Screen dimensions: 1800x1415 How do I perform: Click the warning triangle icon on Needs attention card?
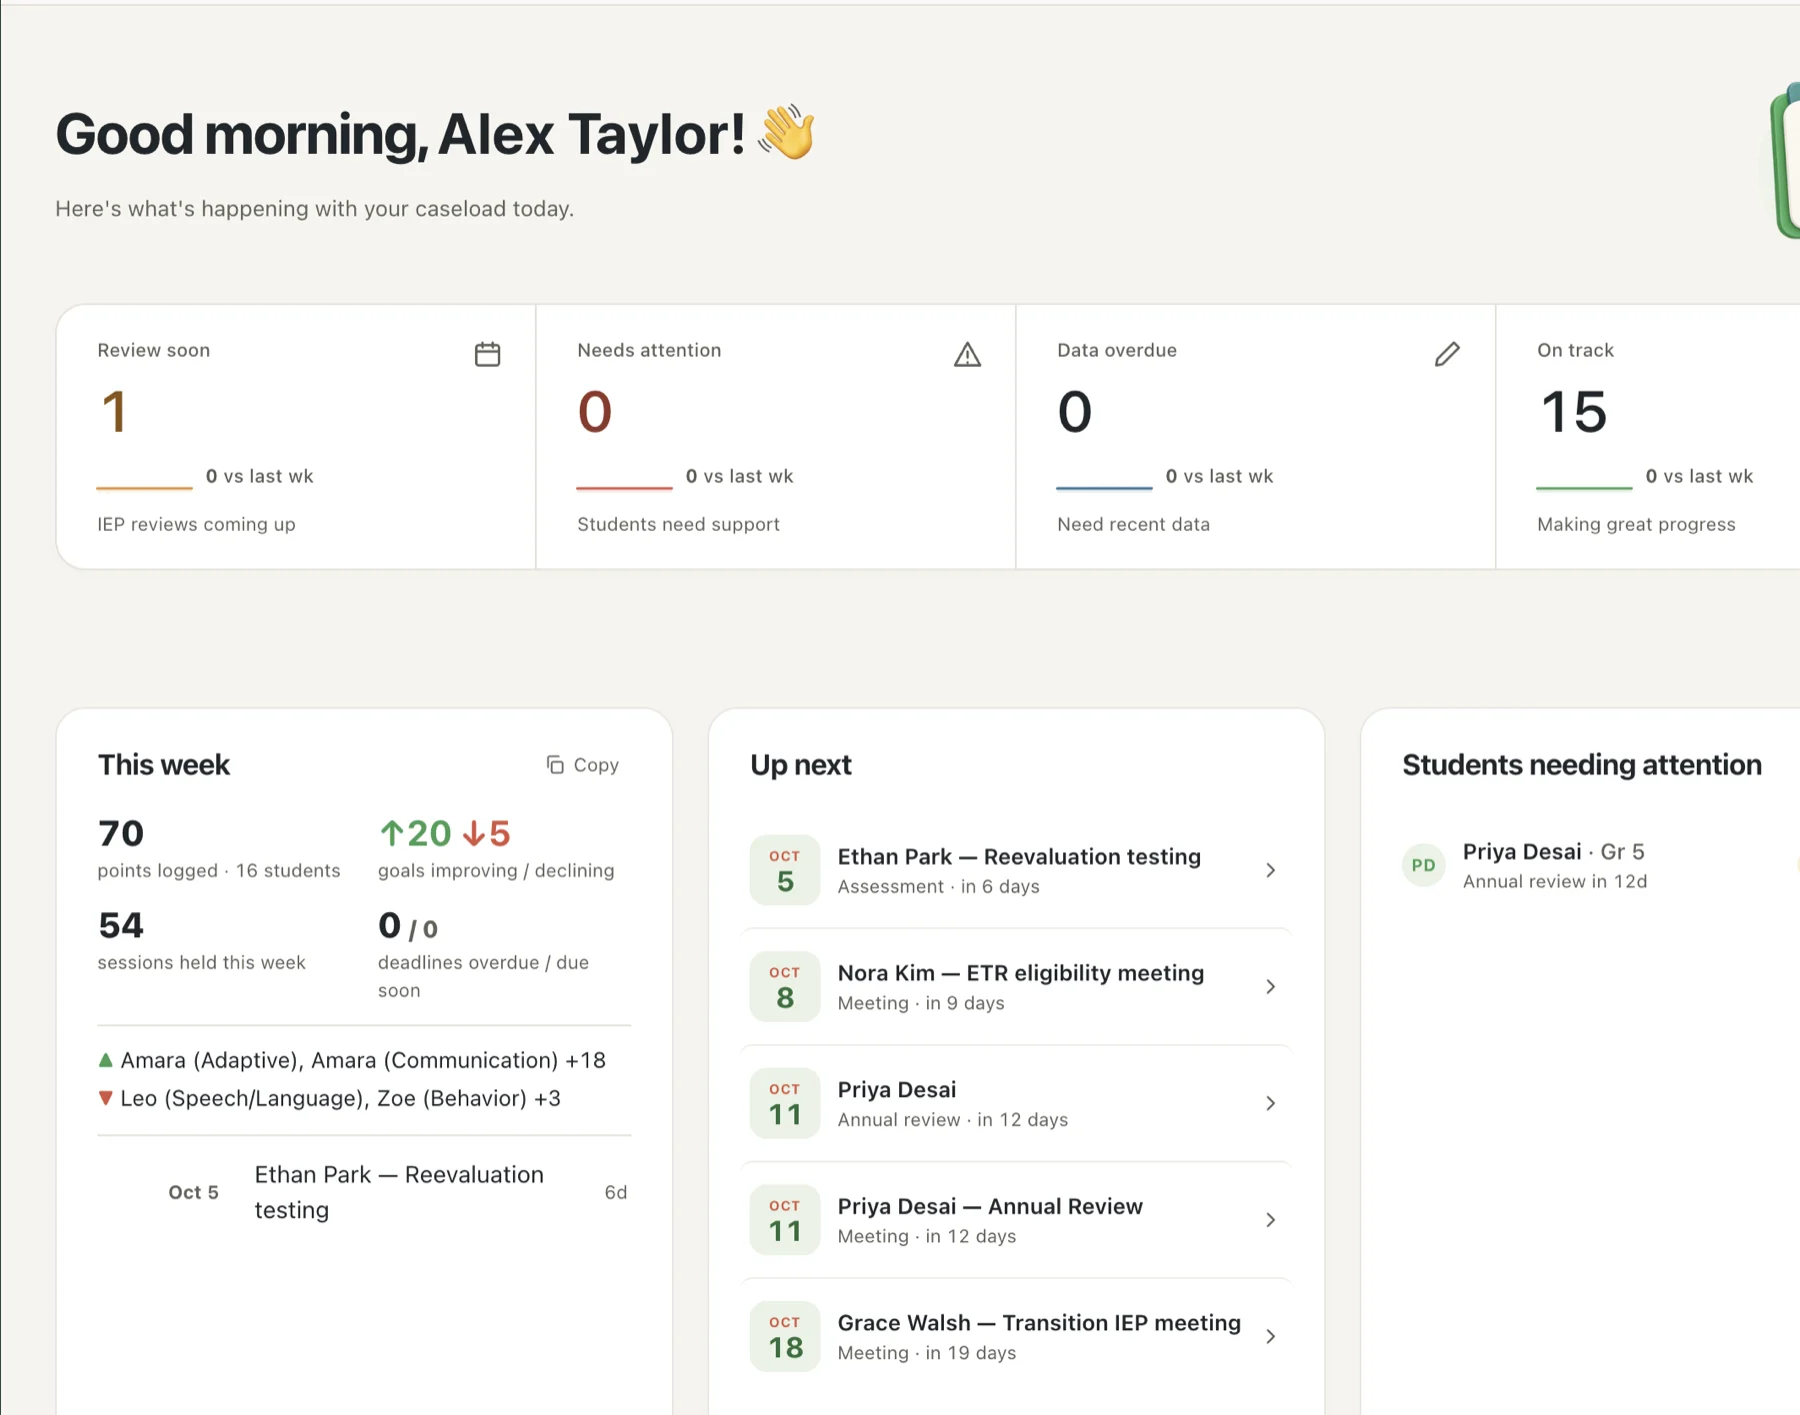[x=967, y=354]
